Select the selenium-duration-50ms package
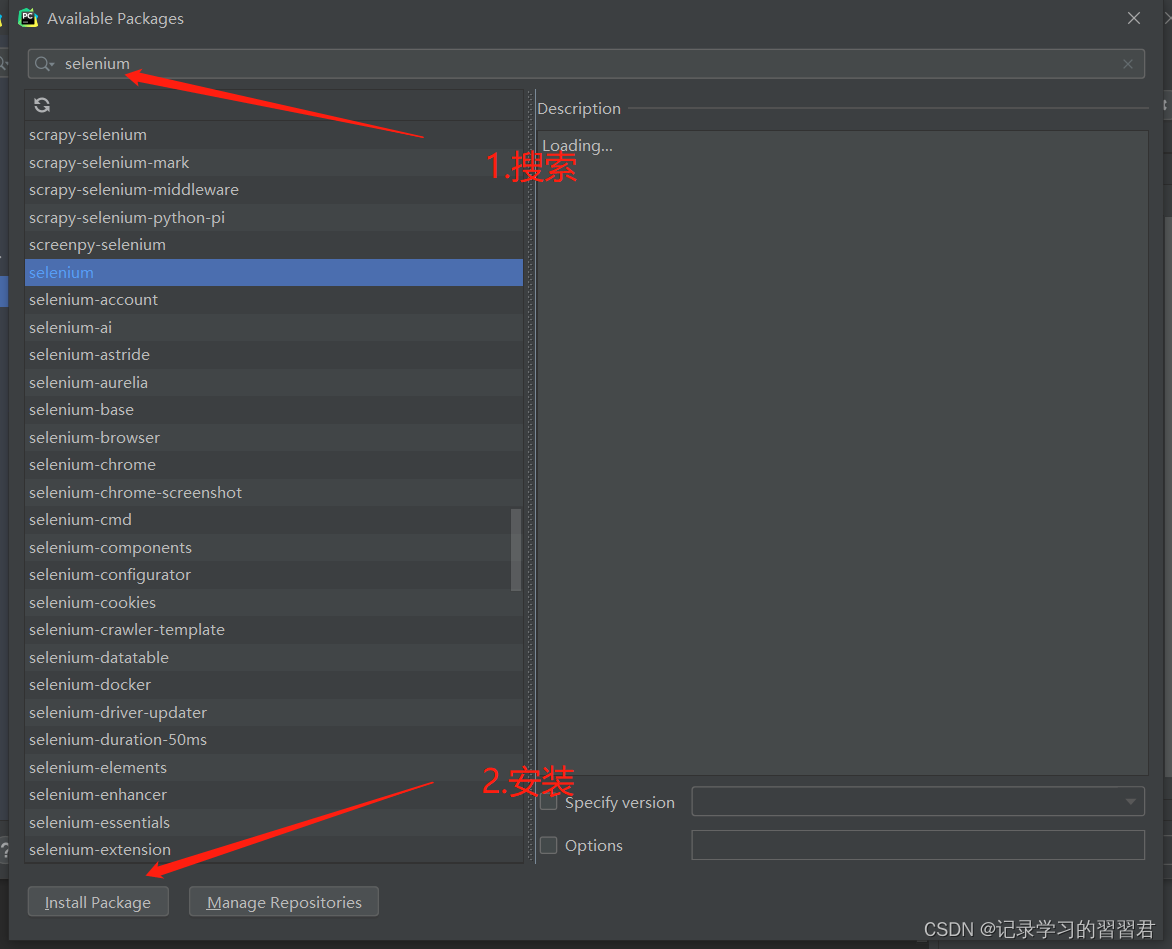This screenshot has width=1172, height=949. click(274, 740)
